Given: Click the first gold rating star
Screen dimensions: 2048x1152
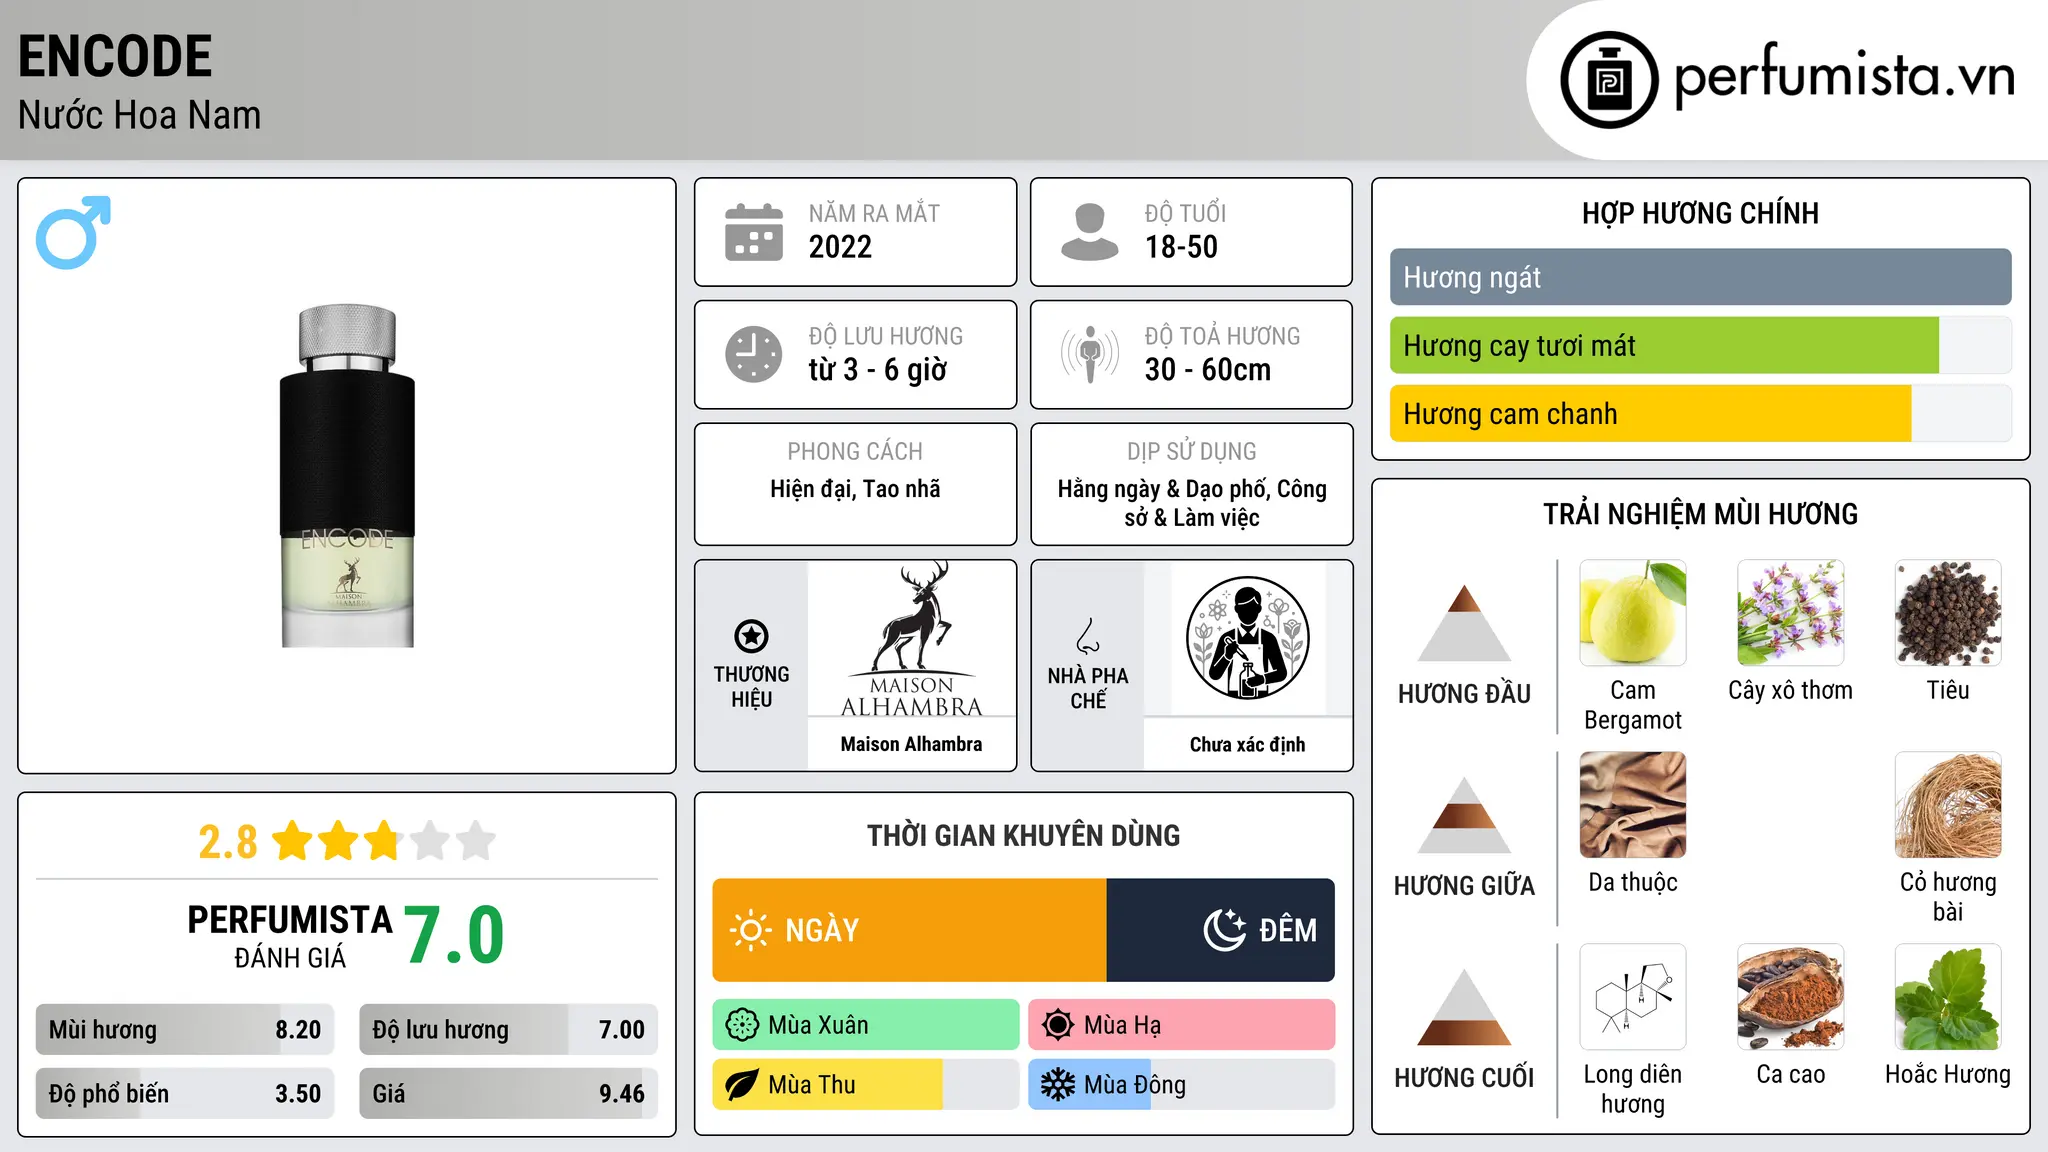Looking at the screenshot, I should [293, 841].
